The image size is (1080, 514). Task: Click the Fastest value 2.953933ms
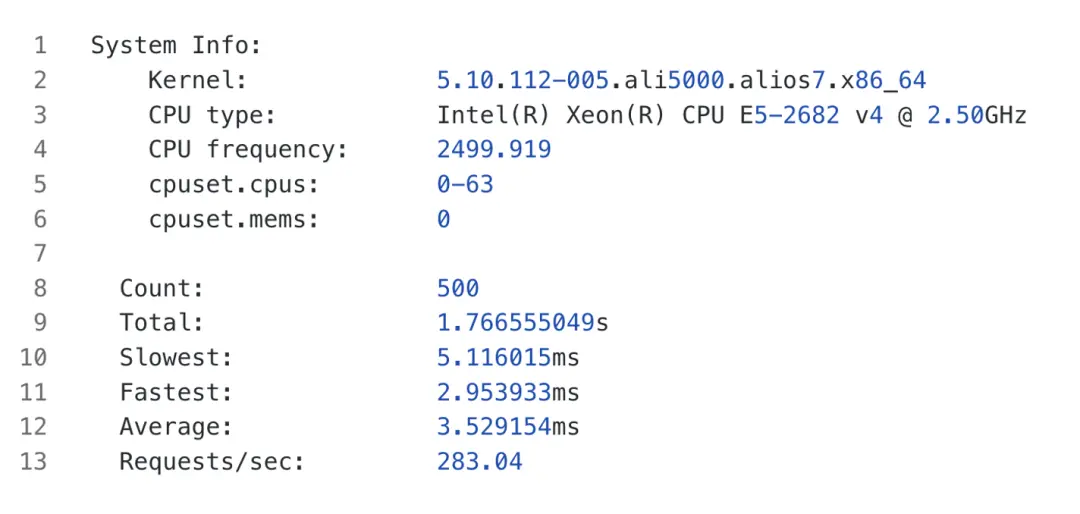click(x=508, y=392)
